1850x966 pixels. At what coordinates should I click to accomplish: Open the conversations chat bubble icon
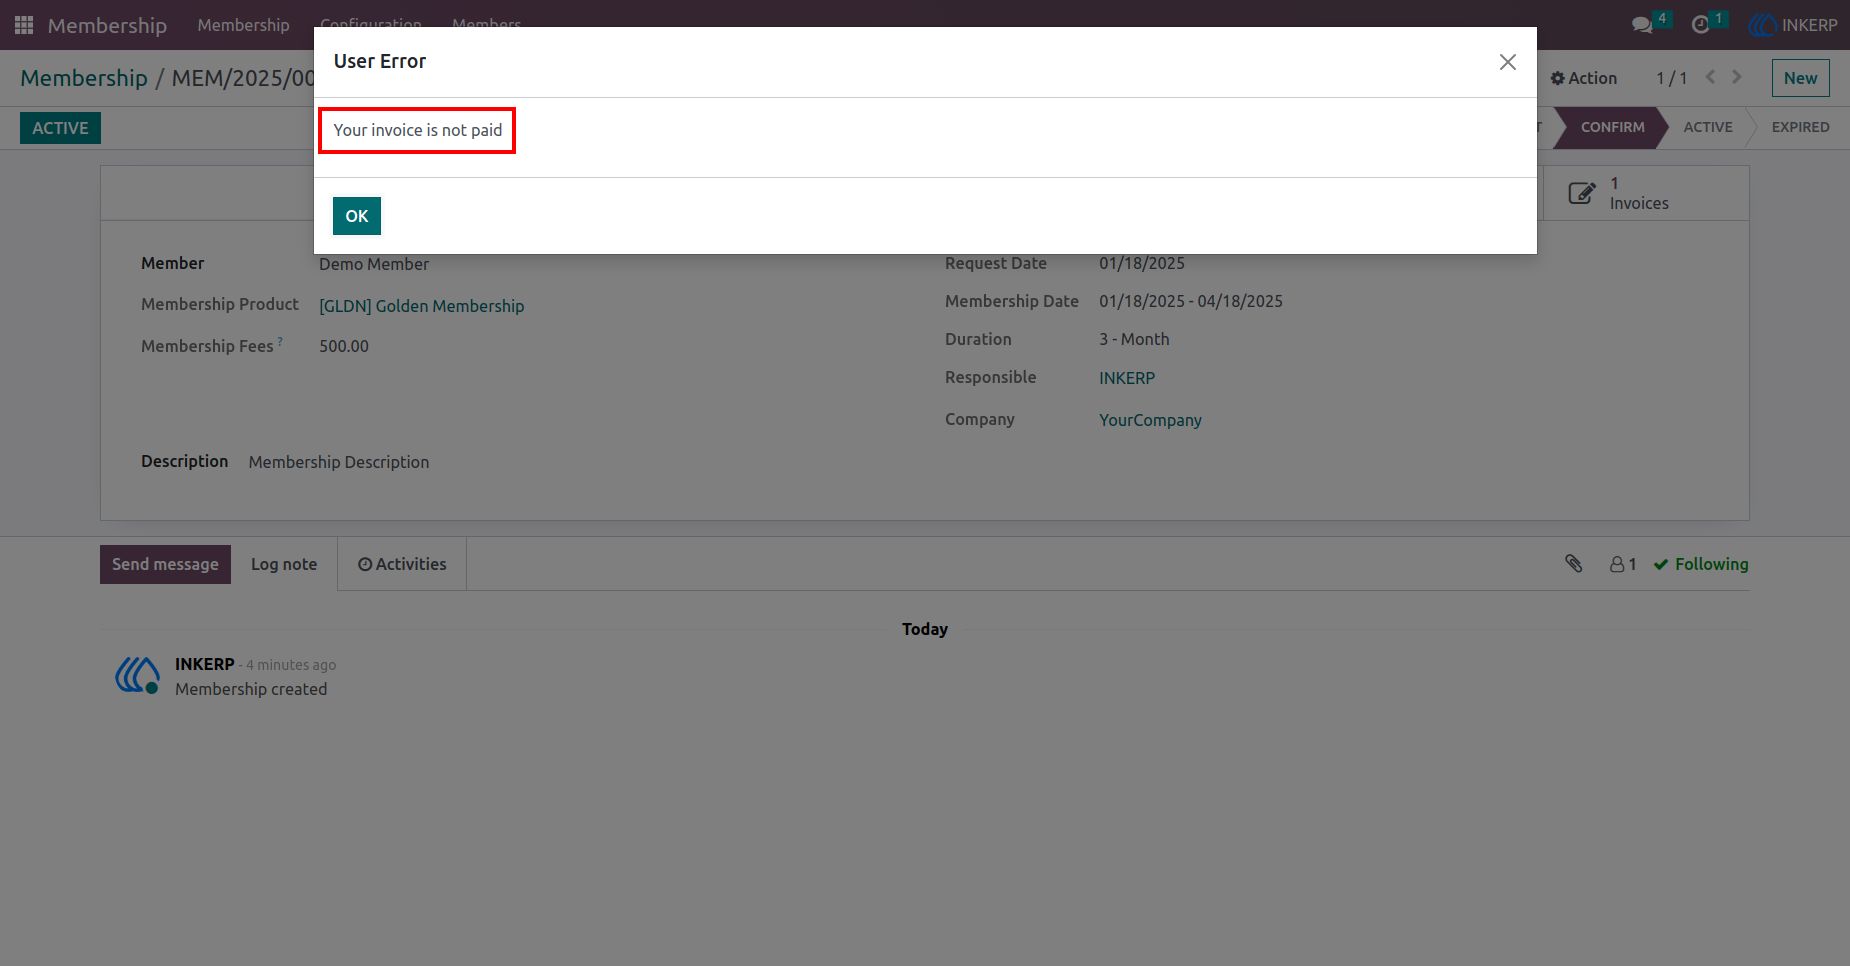click(1642, 25)
